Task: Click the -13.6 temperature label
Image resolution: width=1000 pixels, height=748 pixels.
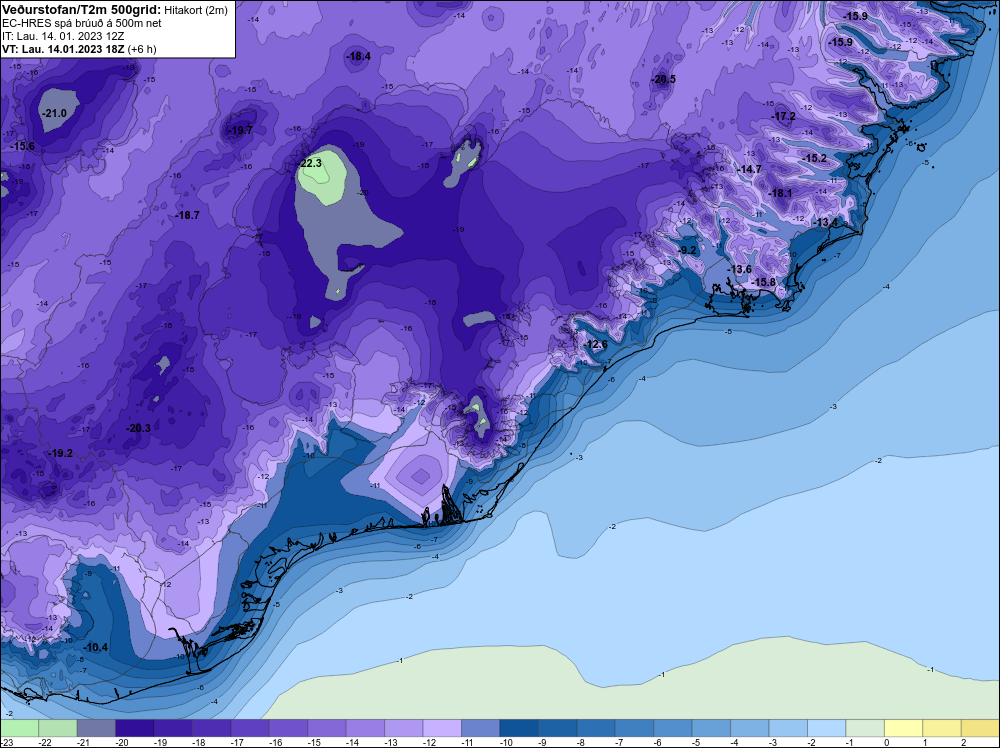Action: [x=740, y=269]
